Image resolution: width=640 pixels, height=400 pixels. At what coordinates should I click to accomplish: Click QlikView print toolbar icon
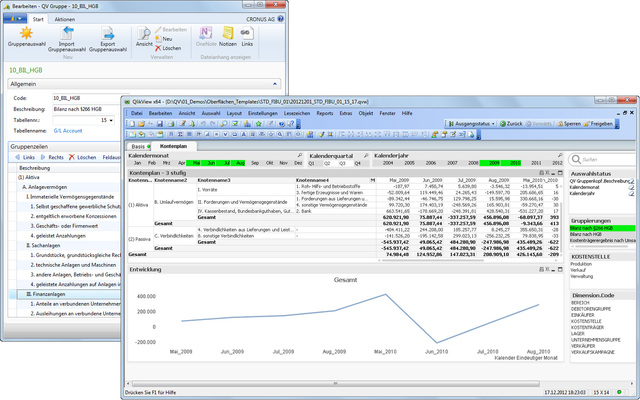click(171, 124)
